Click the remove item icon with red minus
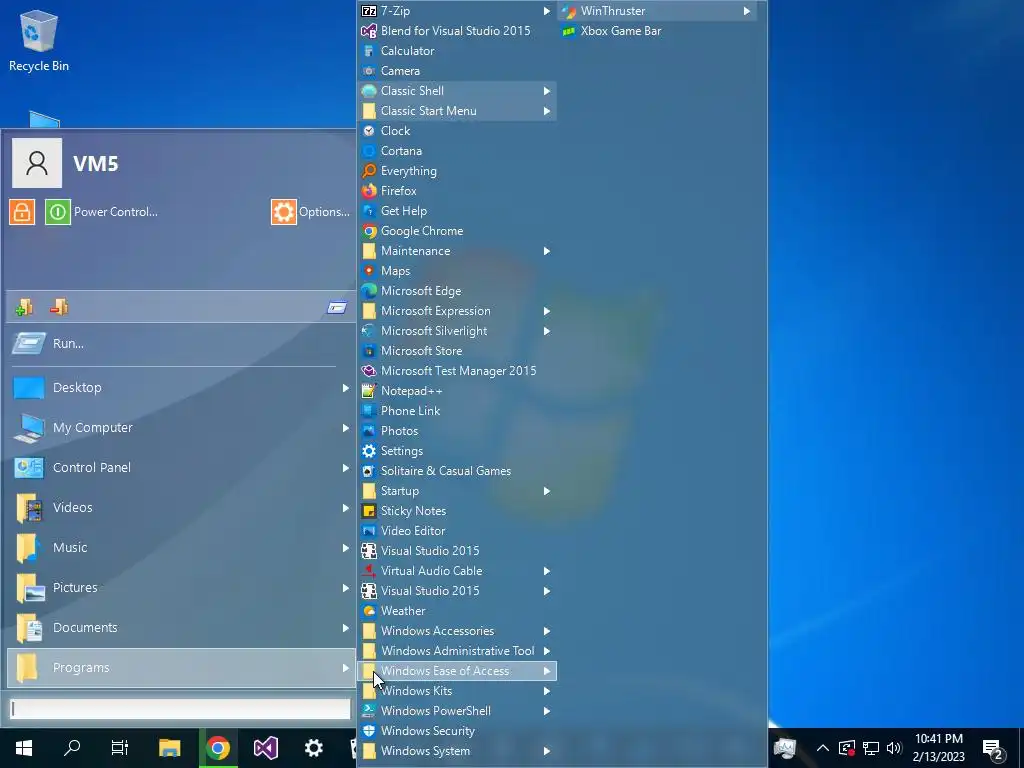Viewport: 1024px width, 768px height. (x=59, y=306)
